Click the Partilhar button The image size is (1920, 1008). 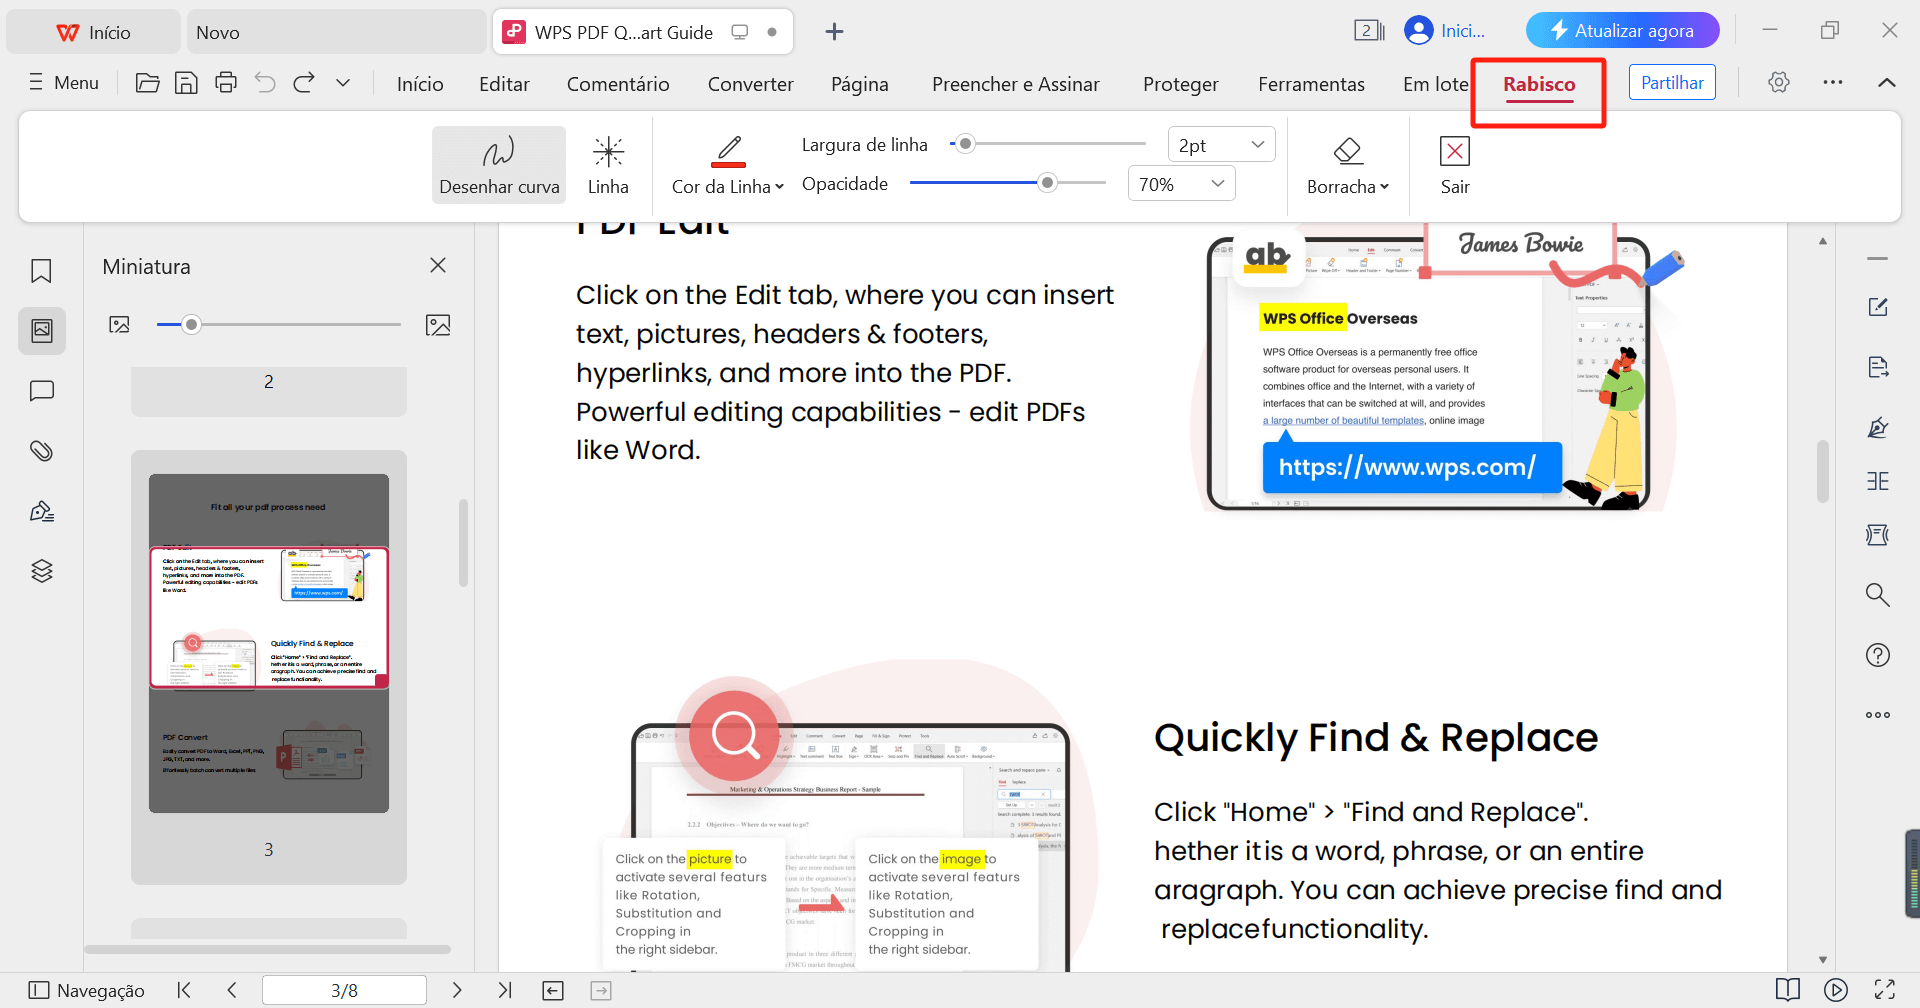point(1671,81)
